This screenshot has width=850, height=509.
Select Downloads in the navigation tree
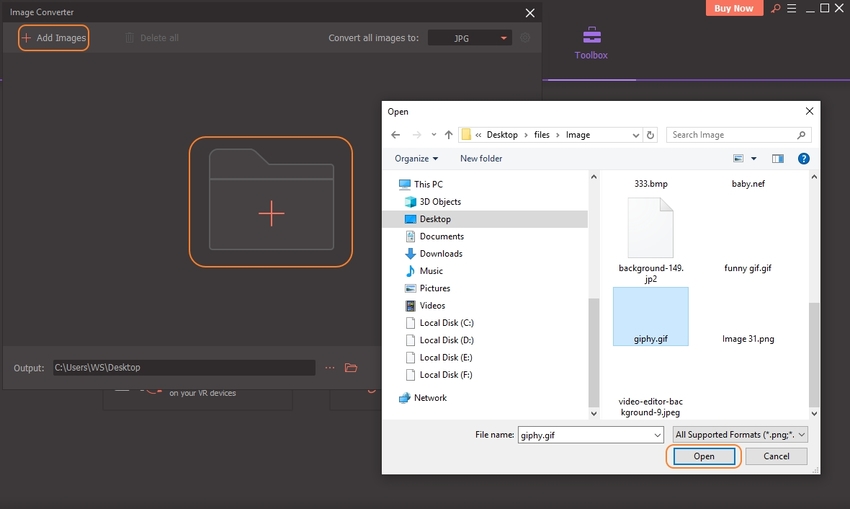440,254
